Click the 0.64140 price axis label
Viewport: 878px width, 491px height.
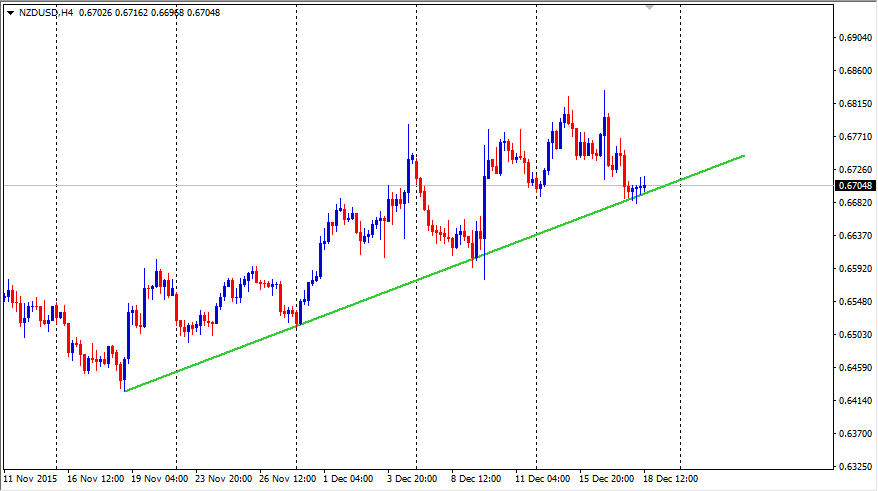pyautogui.click(x=856, y=401)
